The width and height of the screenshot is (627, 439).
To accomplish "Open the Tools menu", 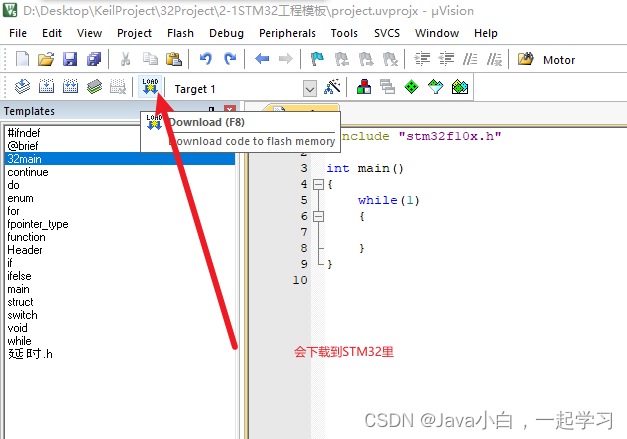I will click(344, 33).
